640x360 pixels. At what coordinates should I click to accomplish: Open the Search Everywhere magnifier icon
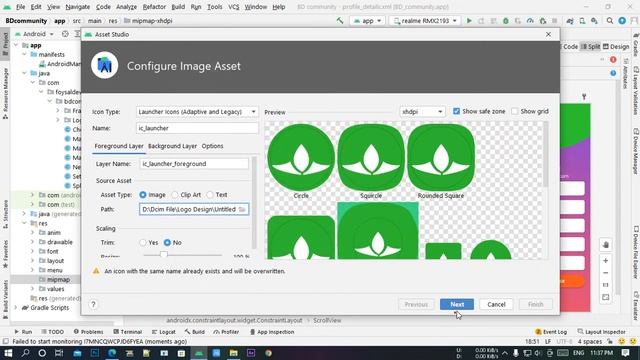[x=610, y=21]
